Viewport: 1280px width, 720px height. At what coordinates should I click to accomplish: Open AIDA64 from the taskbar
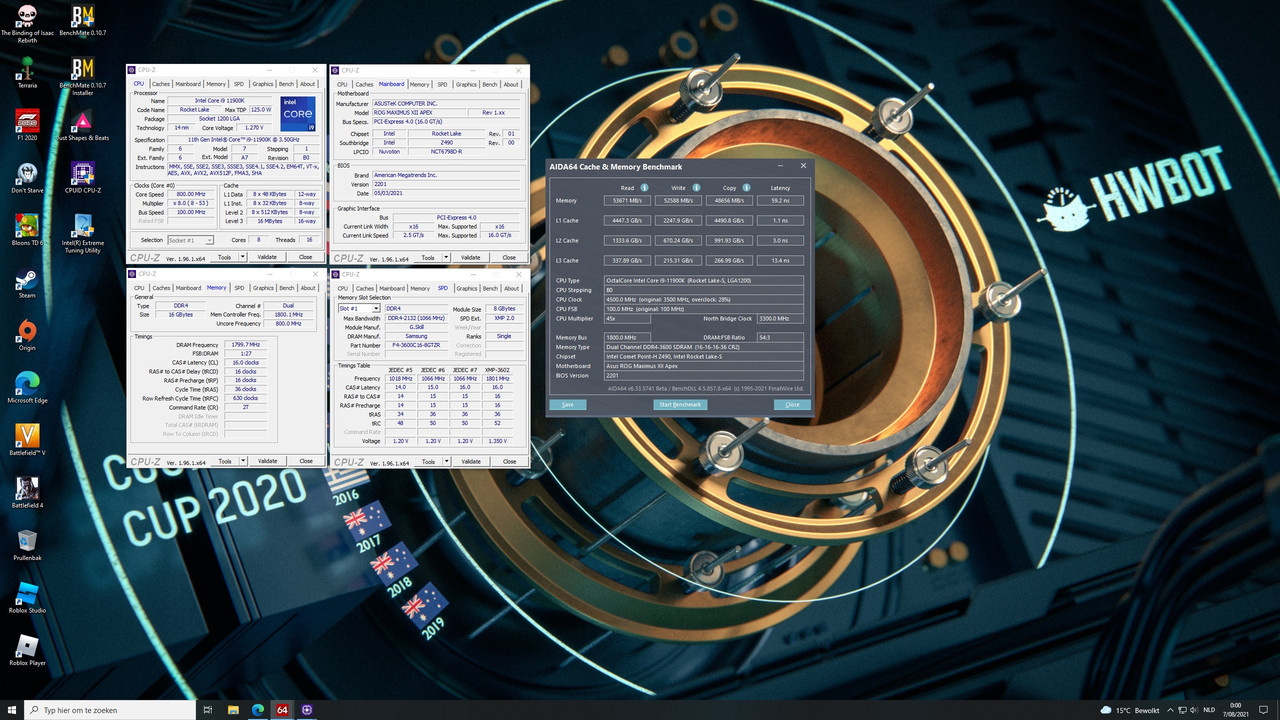point(282,709)
